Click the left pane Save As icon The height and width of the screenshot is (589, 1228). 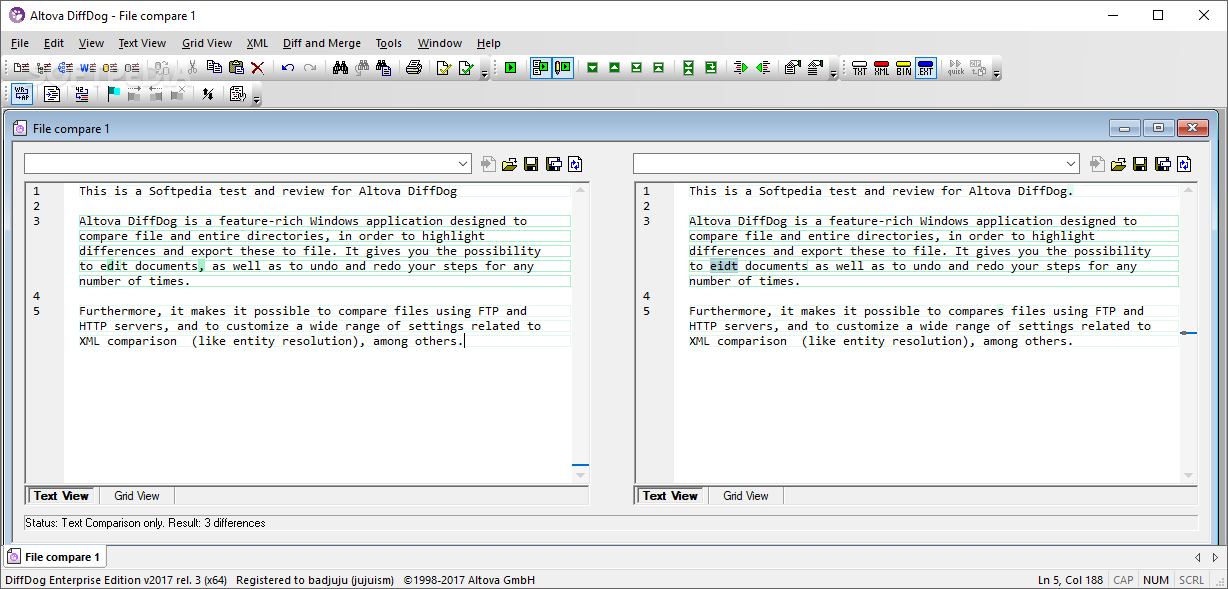553,163
